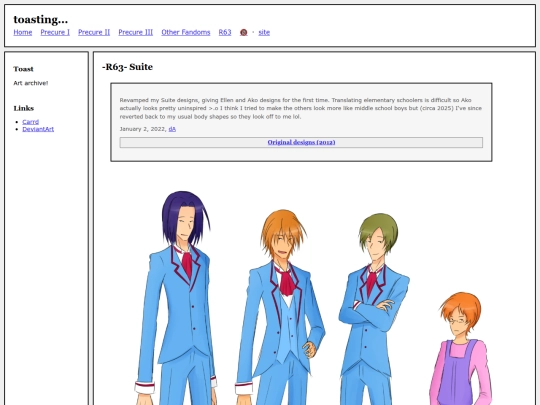Screen dimensions: 540x405
Task: Click the green-haired character with crossed arms
Action: click(374, 309)
